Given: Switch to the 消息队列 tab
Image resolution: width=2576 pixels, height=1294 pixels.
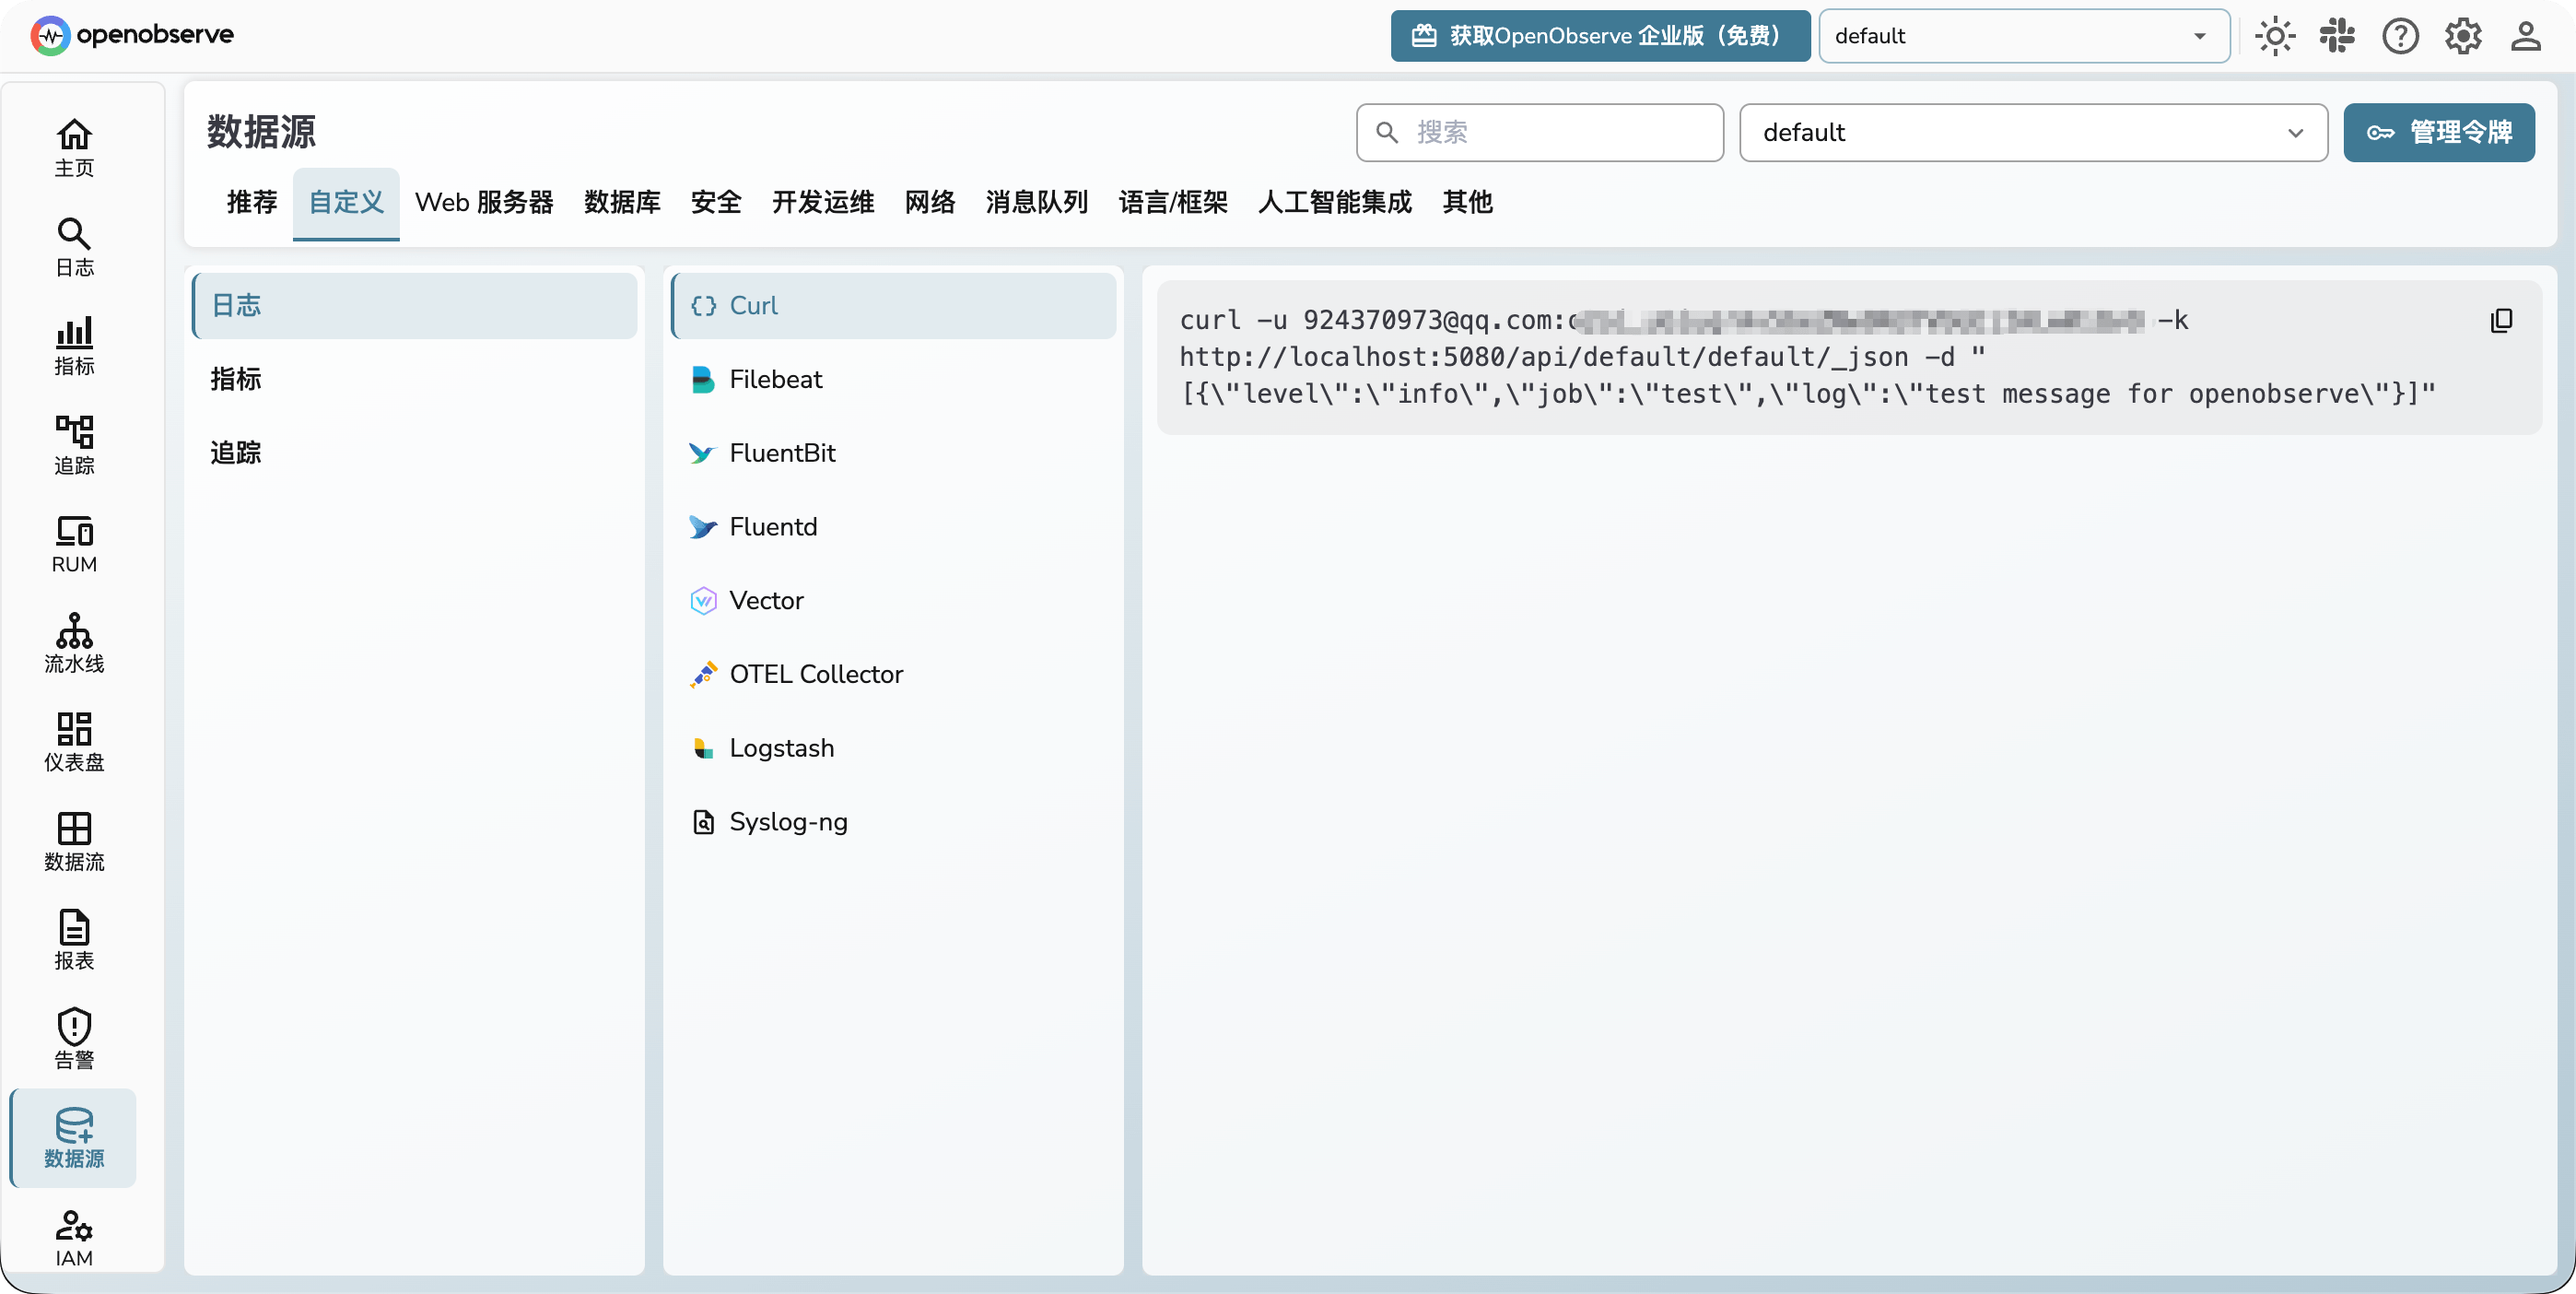Looking at the screenshot, I should [1037, 202].
